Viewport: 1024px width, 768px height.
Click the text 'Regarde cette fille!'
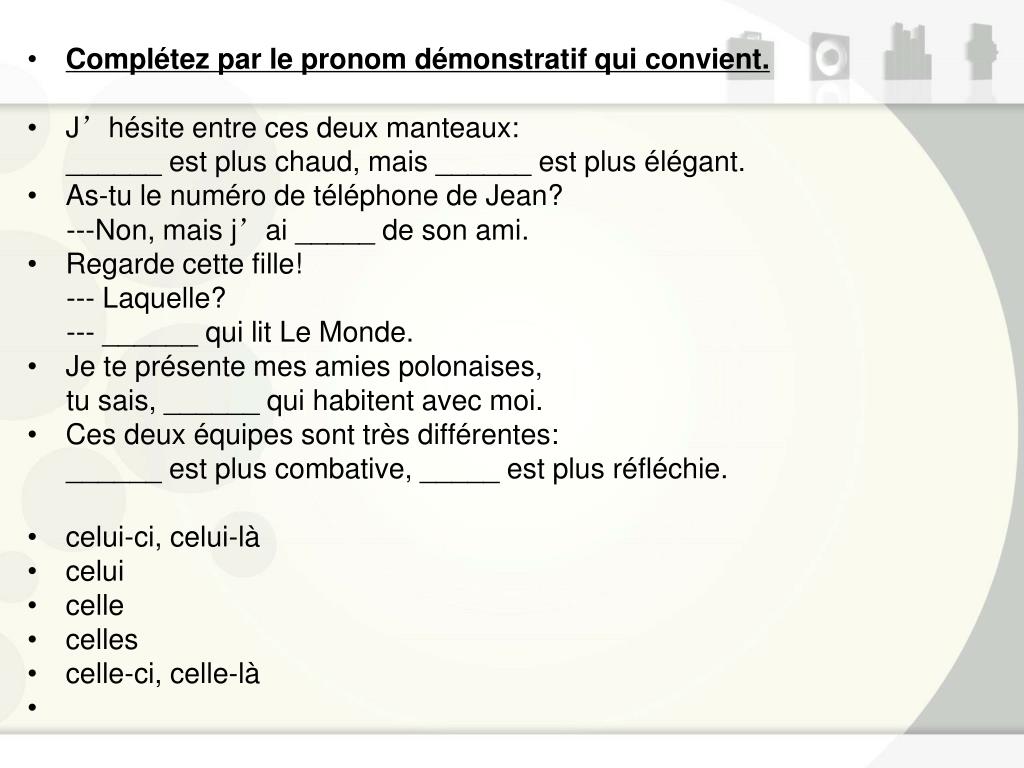pos(184,264)
